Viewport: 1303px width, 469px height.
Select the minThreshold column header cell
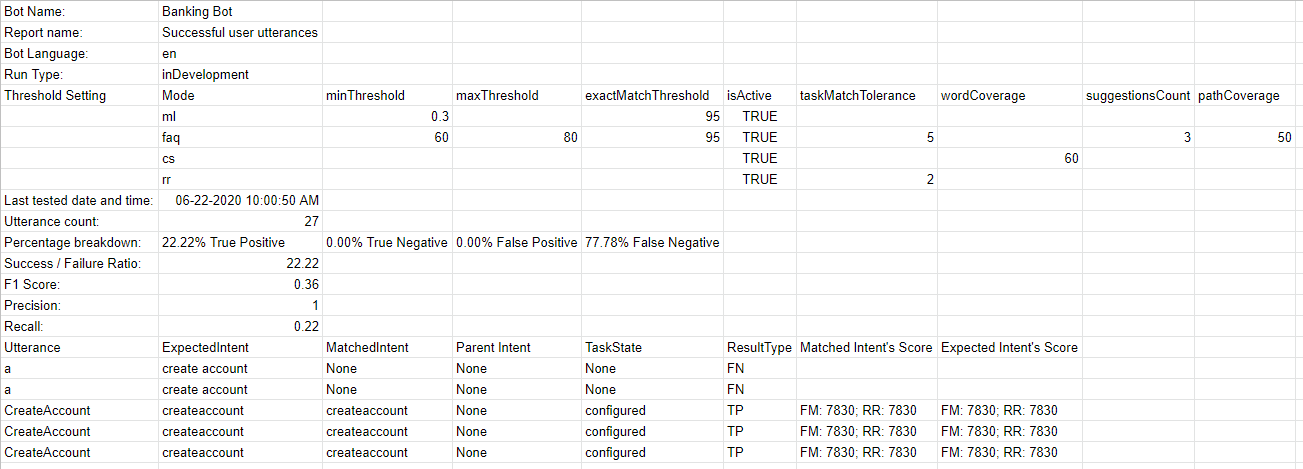point(366,95)
